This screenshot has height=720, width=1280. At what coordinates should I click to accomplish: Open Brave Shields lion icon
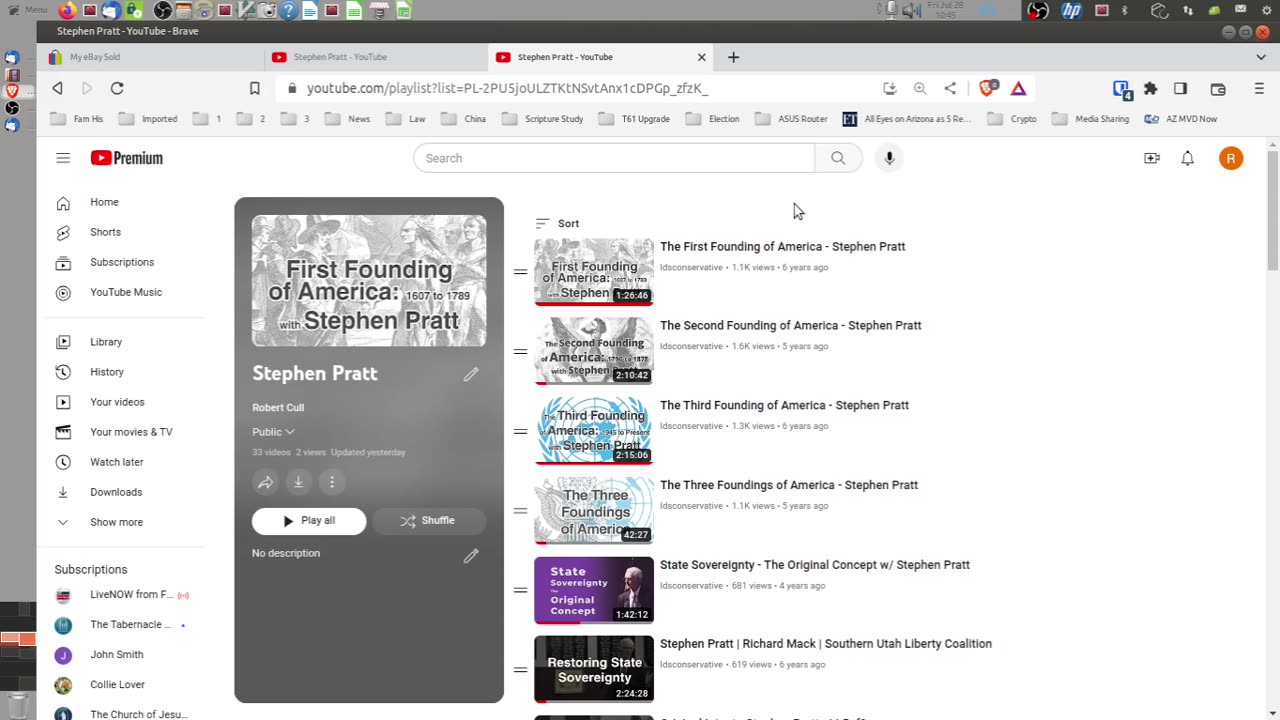987,88
